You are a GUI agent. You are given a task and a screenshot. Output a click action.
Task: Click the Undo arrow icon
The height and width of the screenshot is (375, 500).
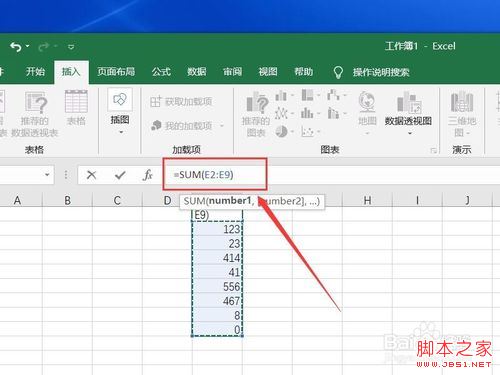pos(15,47)
